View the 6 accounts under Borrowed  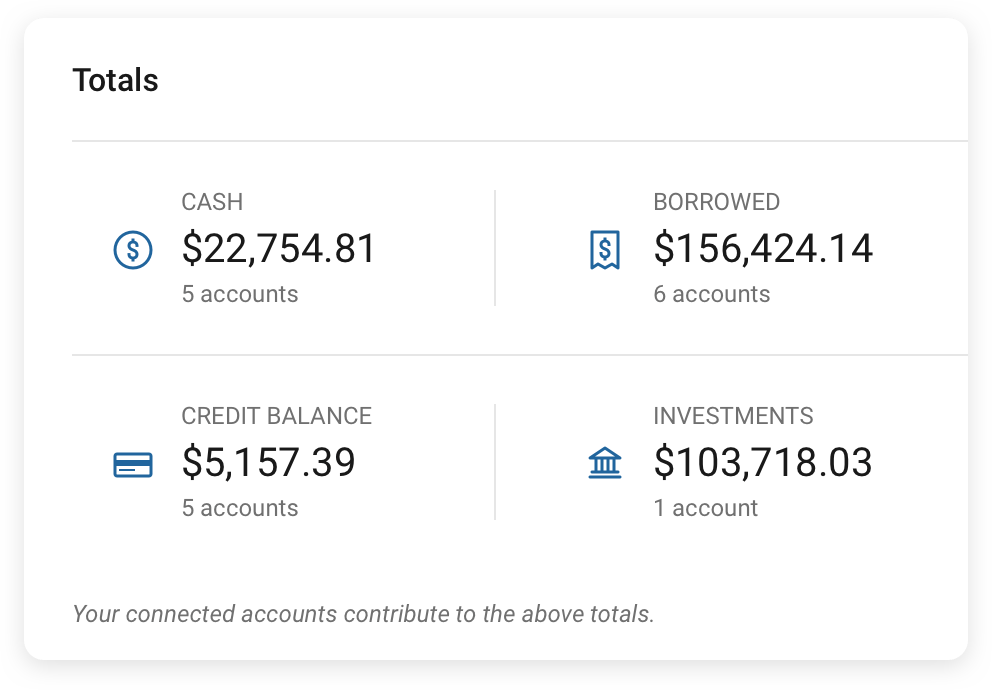(712, 294)
